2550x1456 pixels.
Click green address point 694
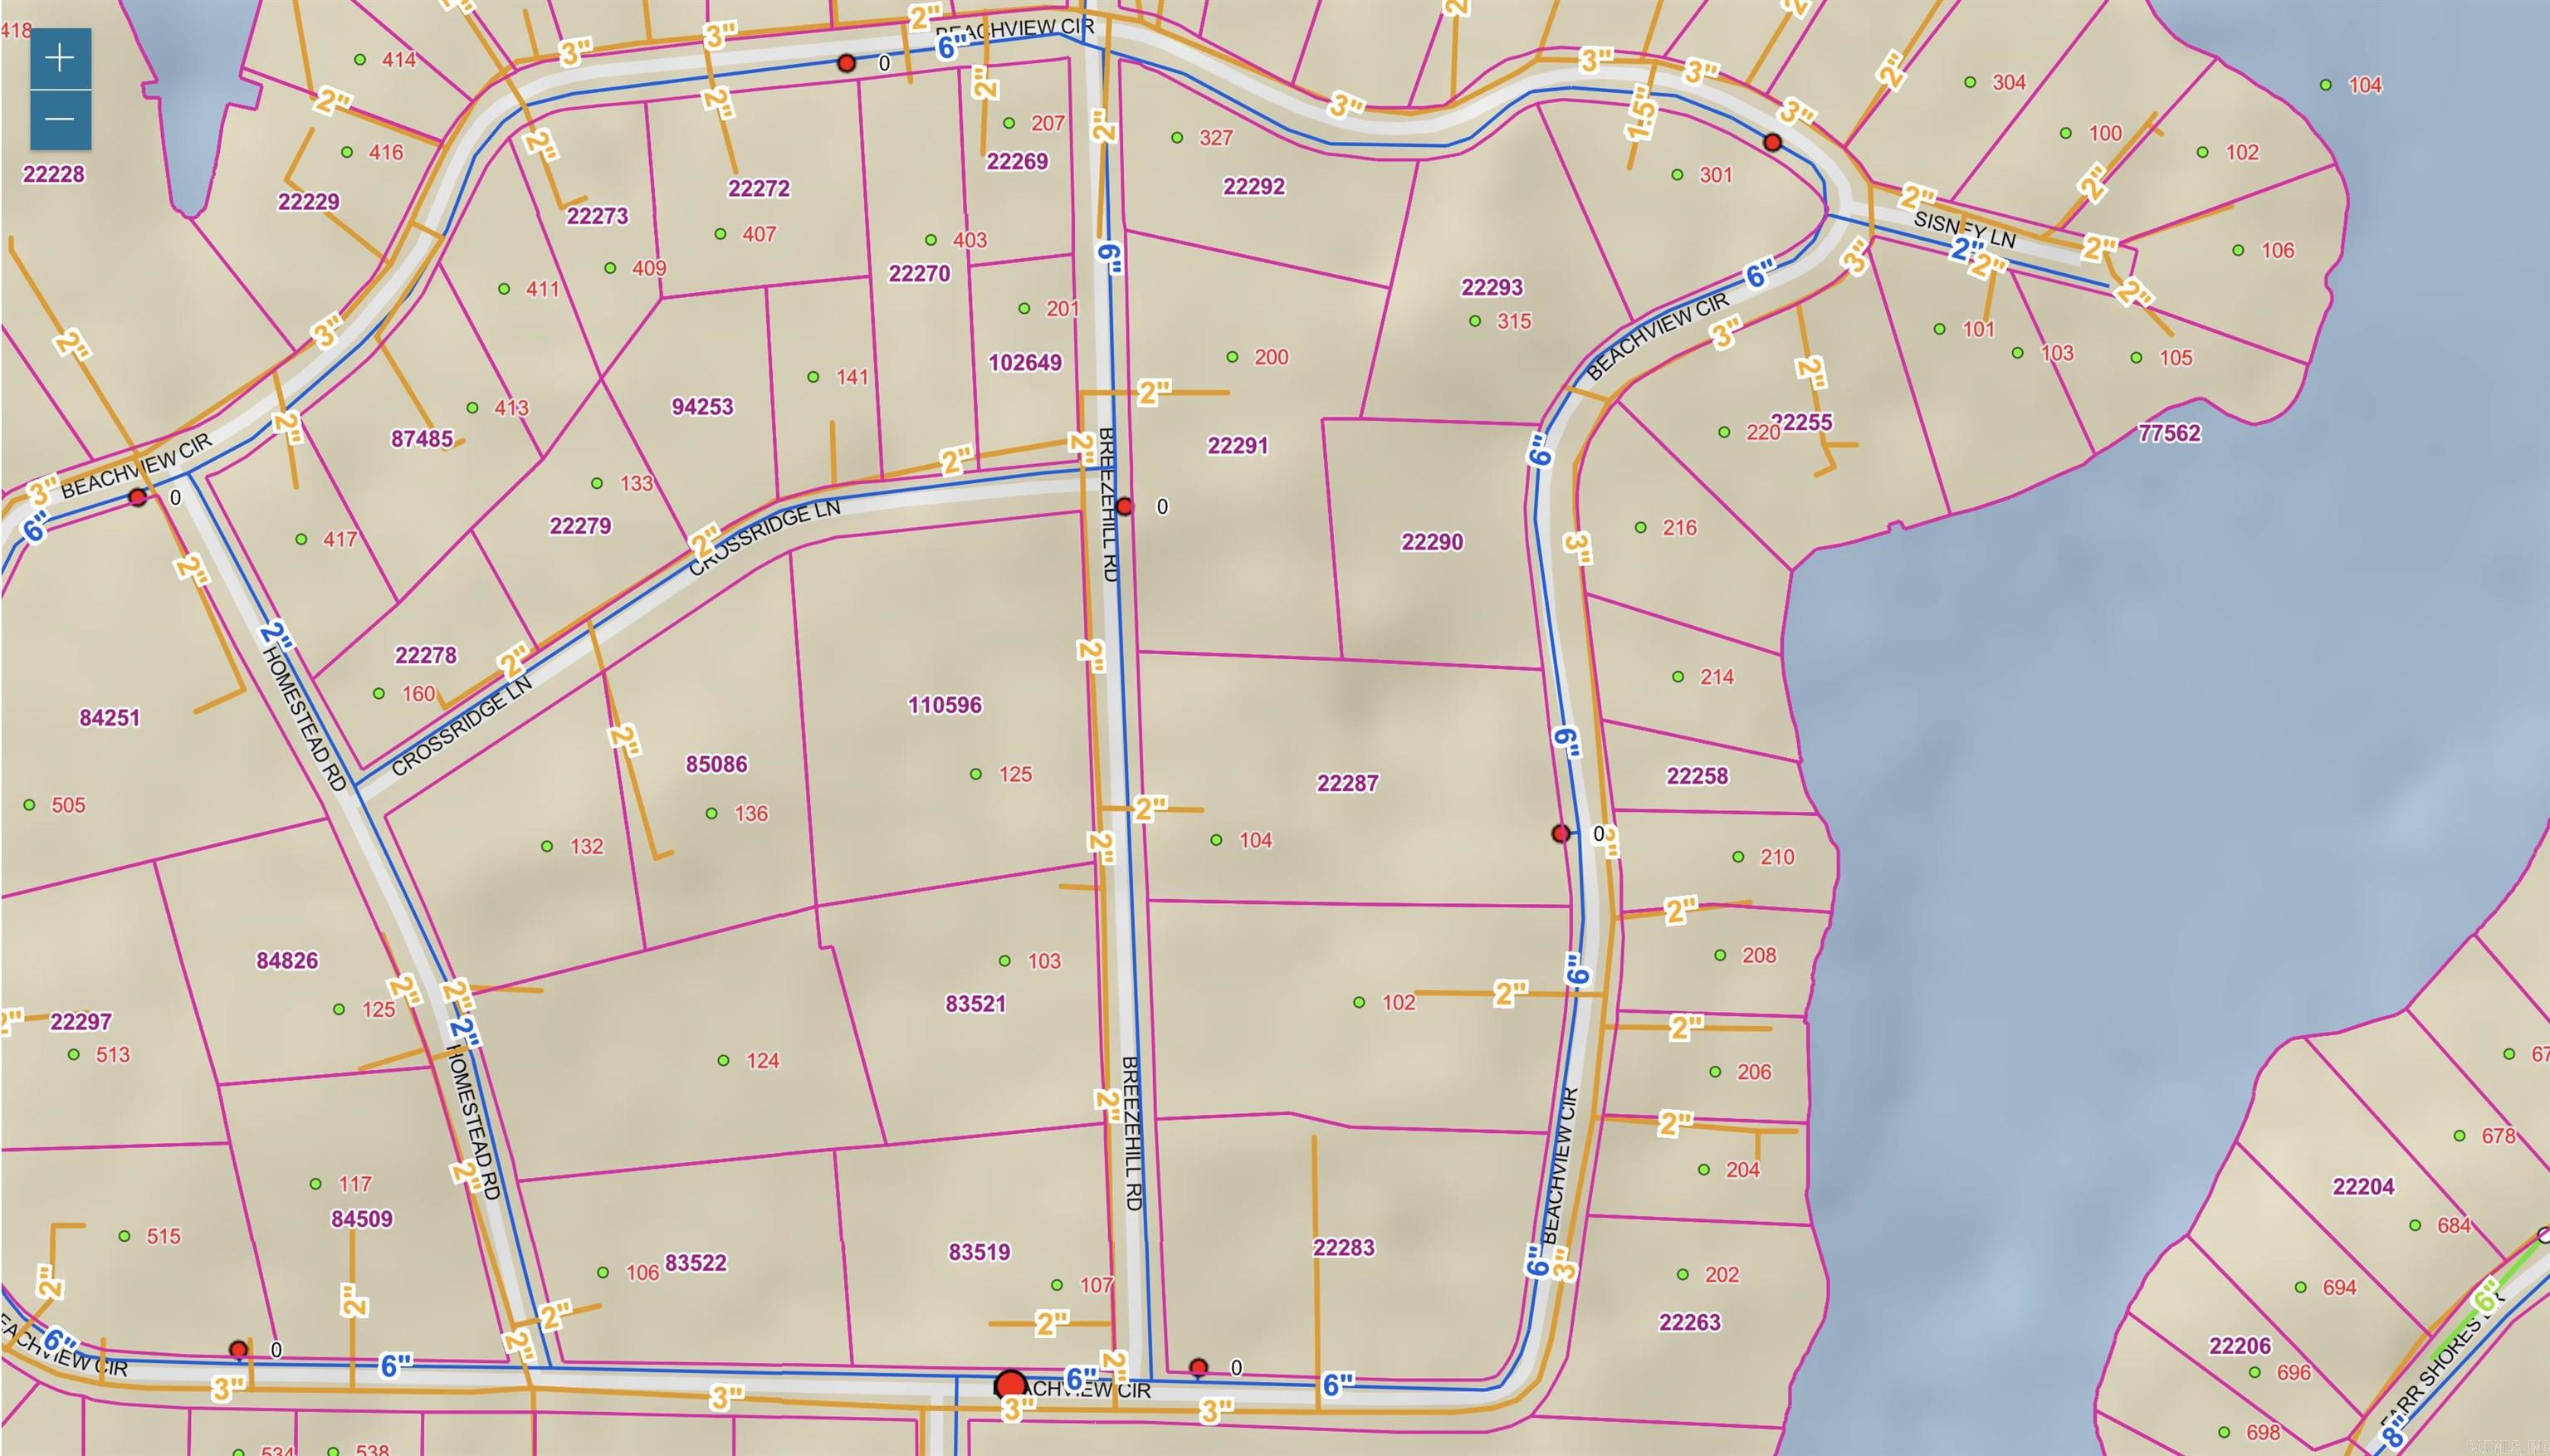(2301, 1287)
